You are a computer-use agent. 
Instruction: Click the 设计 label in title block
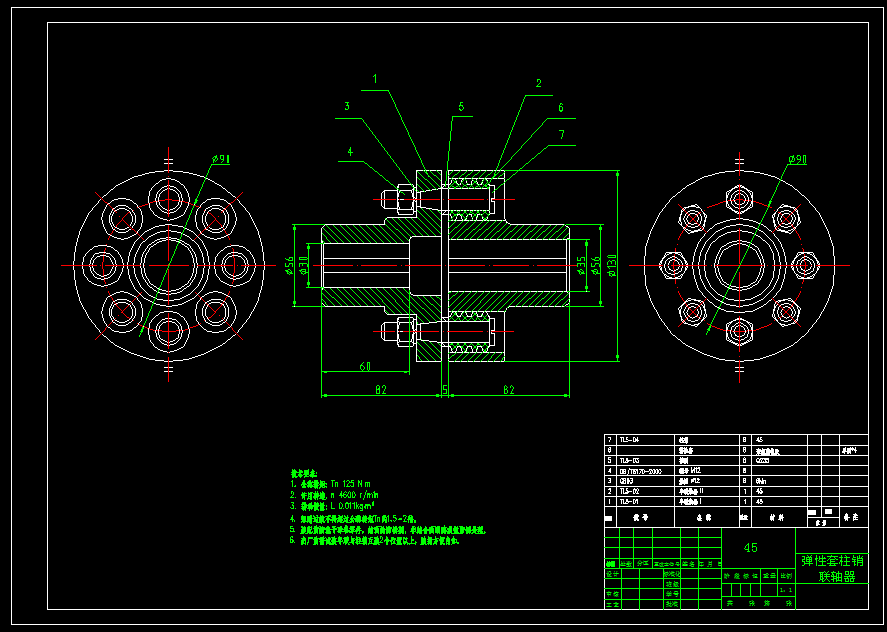[x=613, y=574]
